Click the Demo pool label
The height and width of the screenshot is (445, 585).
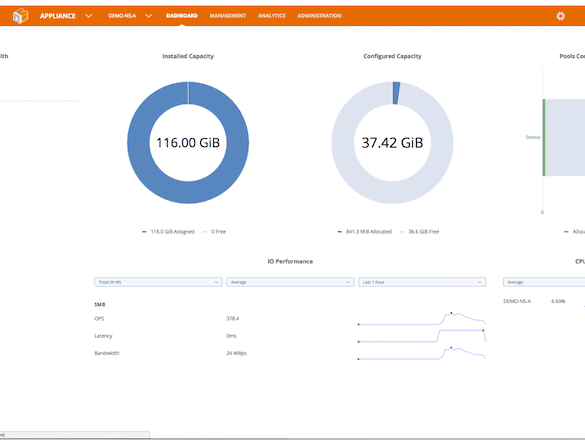[x=533, y=137]
